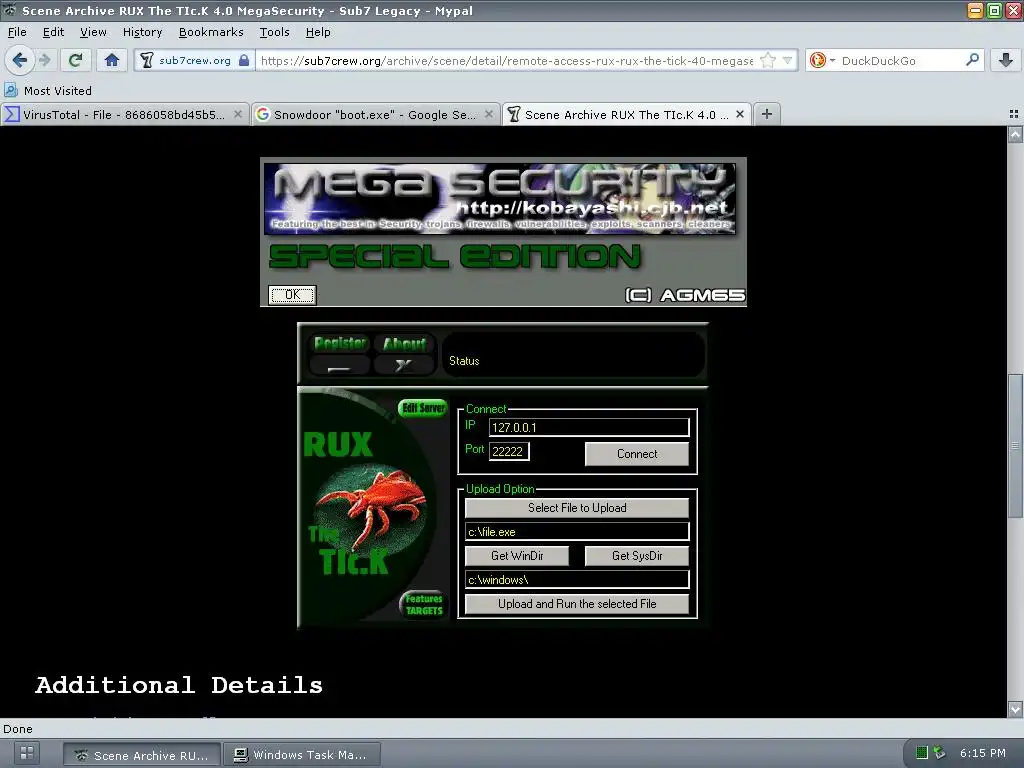1024x768 pixels.
Task: Click the Additional Details heading
Action: [179, 685]
